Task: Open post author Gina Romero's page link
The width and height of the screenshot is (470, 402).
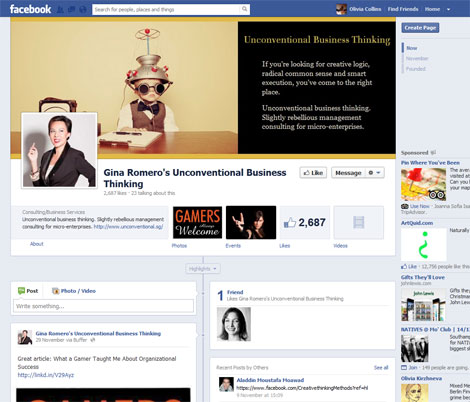Action: coord(98,333)
